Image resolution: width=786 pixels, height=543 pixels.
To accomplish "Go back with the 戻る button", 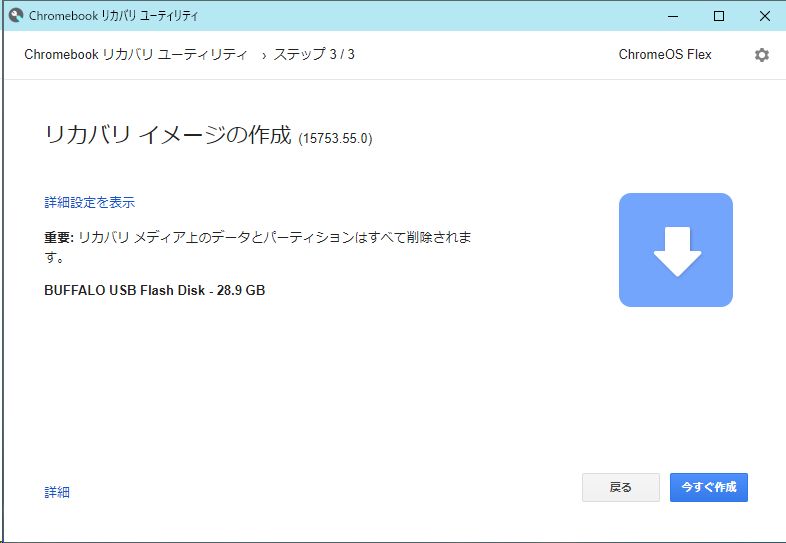I will [621, 487].
